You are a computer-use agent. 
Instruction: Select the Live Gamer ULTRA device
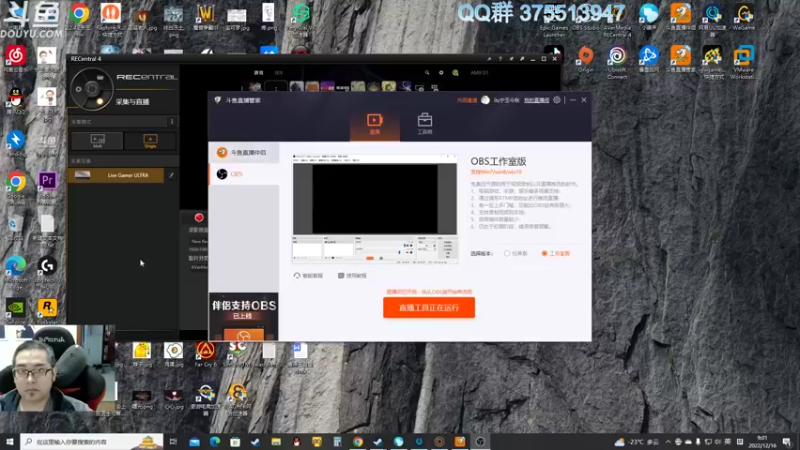click(116, 175)
